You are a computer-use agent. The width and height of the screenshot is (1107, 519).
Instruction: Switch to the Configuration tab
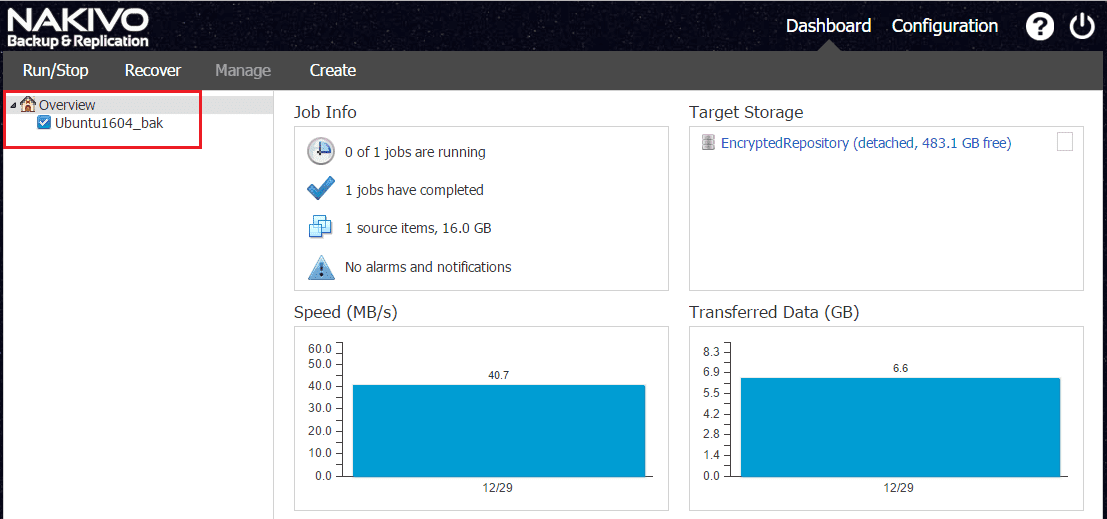(945, 26)
